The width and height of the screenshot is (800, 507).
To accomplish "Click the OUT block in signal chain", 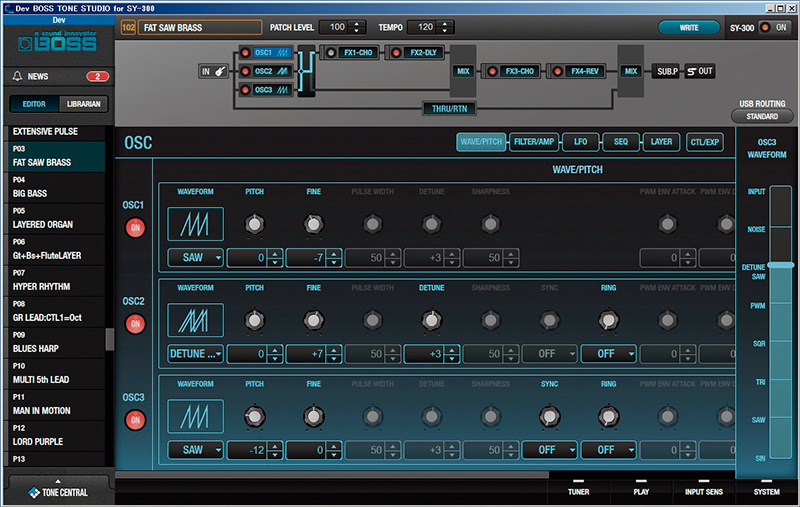I will pyautogui.click(x=699, y=71).
